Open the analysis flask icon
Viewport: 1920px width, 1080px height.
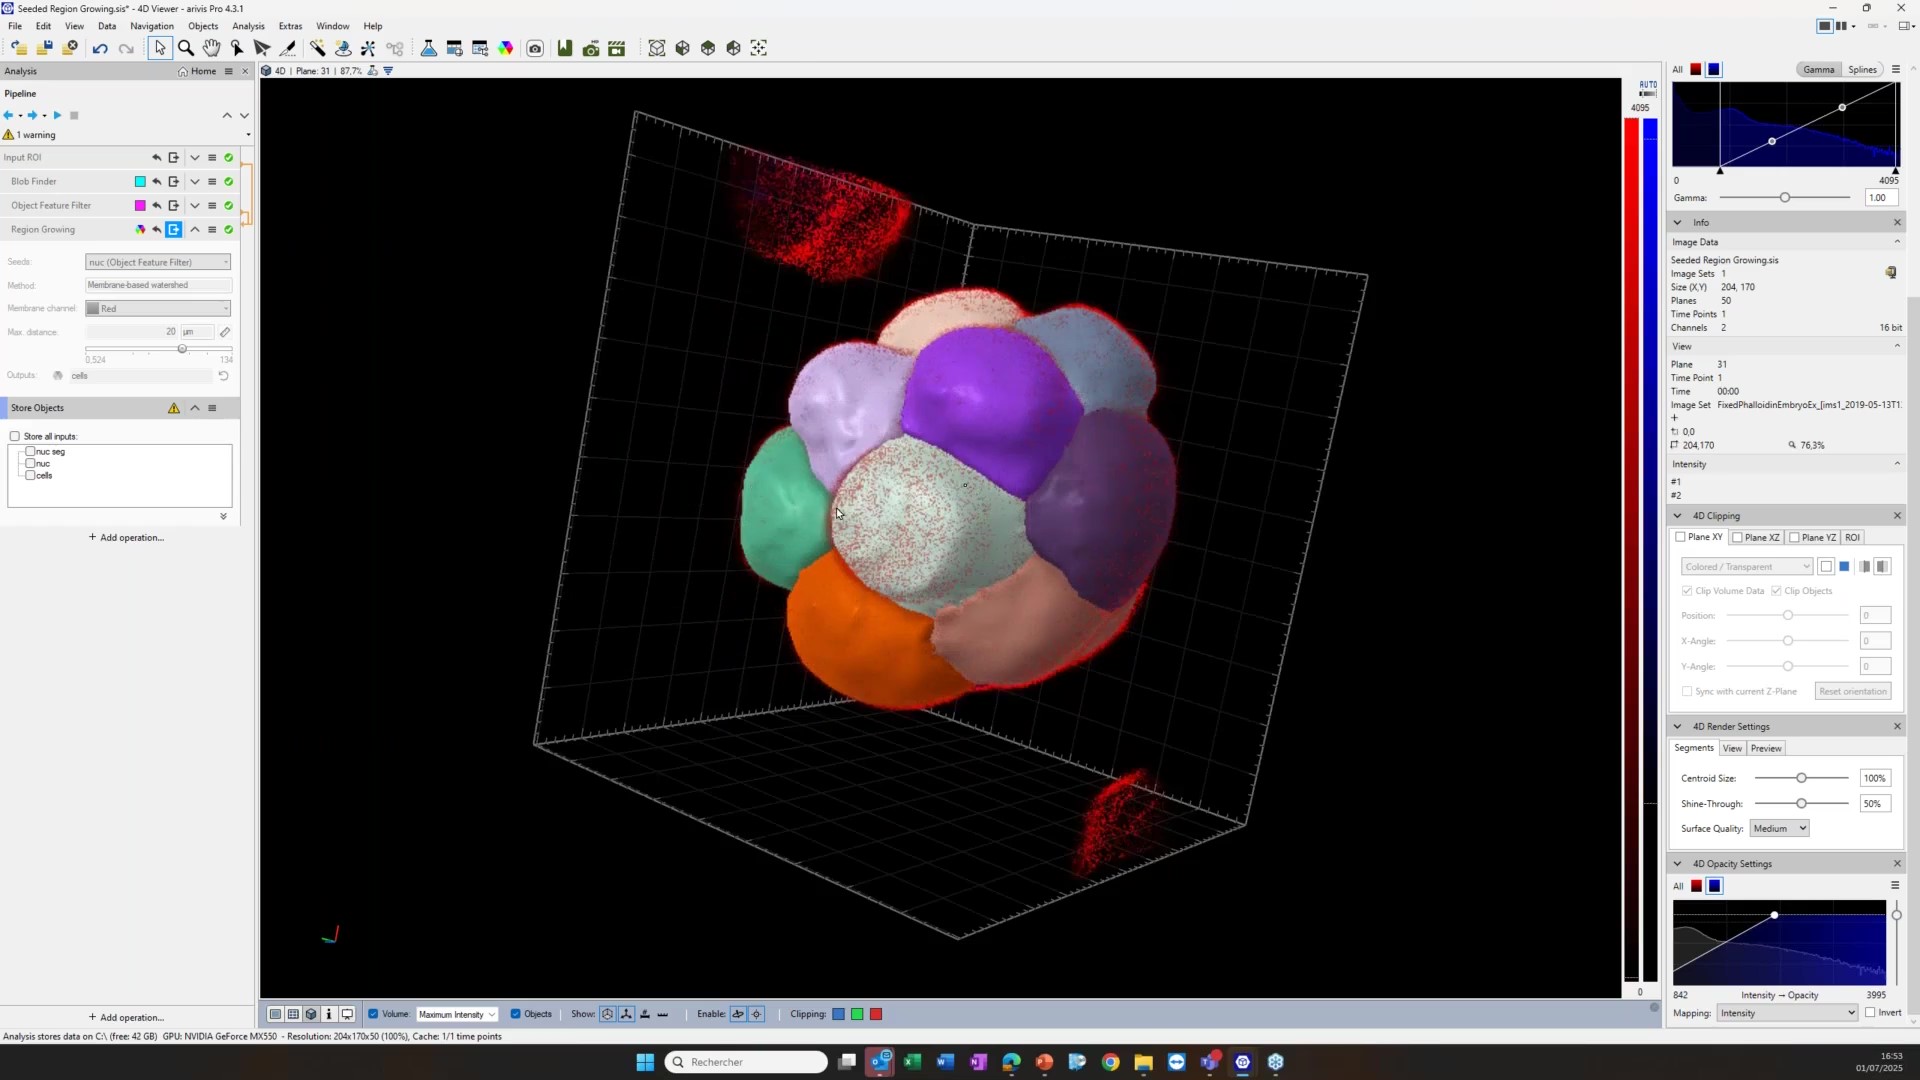click(x=428, y=48)
